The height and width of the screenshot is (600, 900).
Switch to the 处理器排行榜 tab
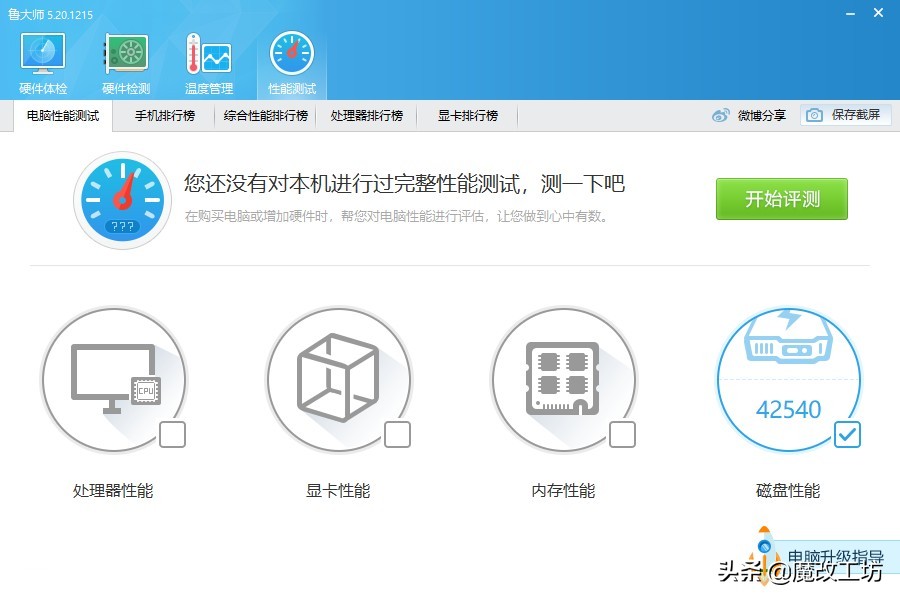point(367,116)
